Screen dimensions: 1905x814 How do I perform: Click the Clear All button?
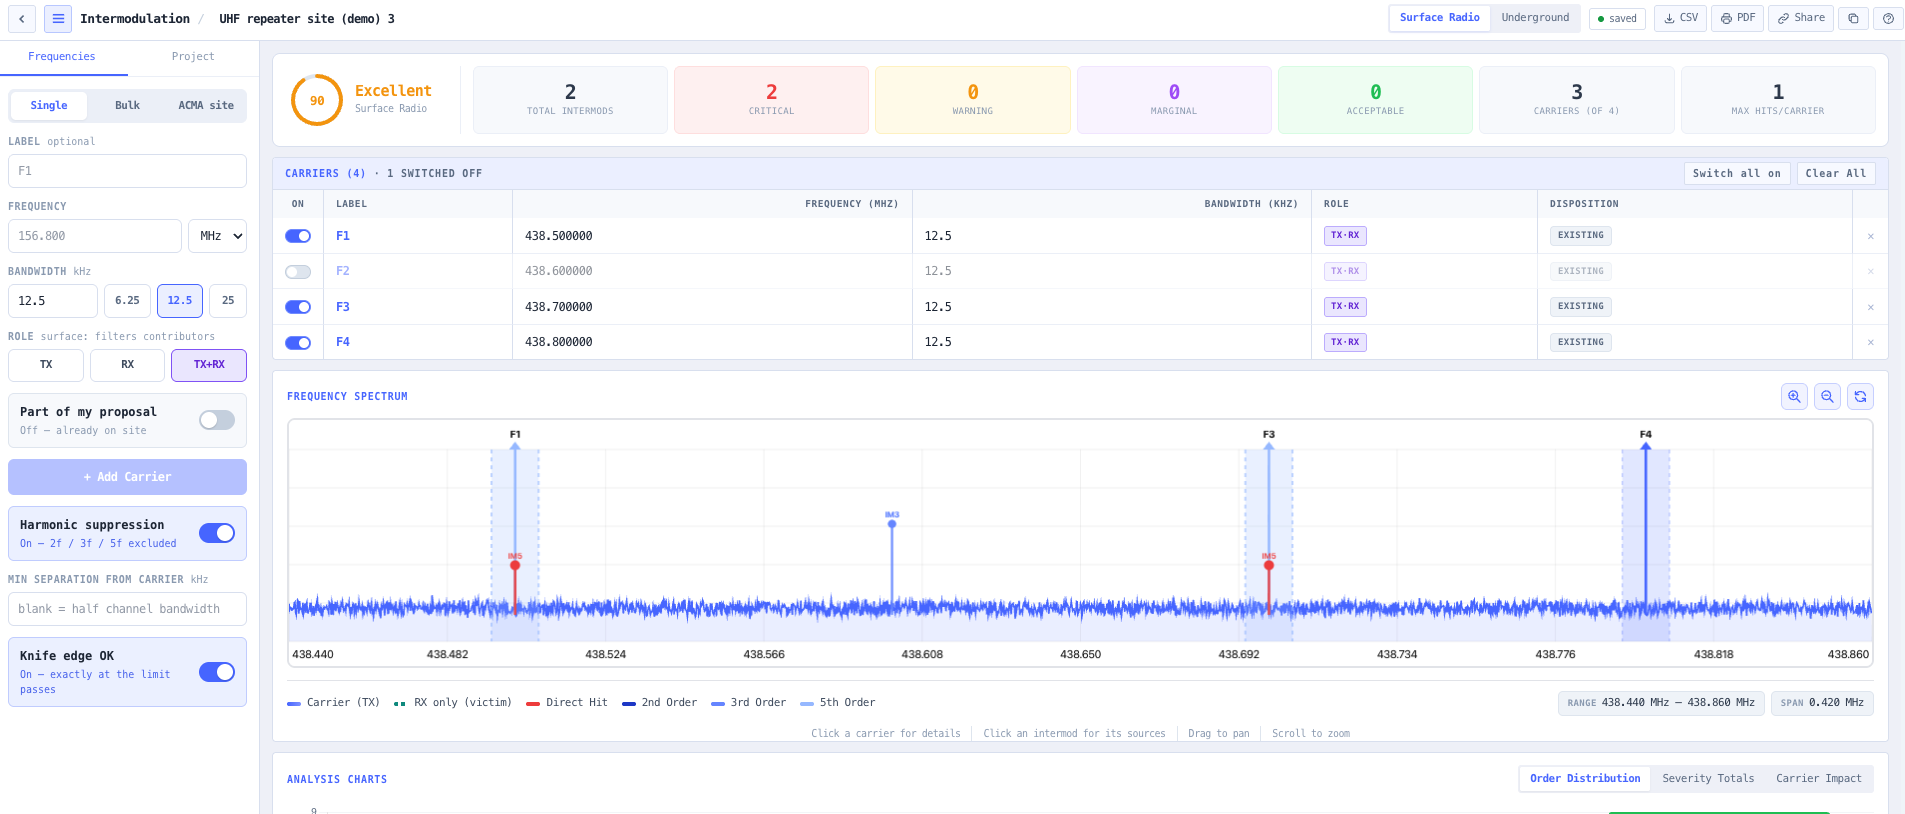1836,174
